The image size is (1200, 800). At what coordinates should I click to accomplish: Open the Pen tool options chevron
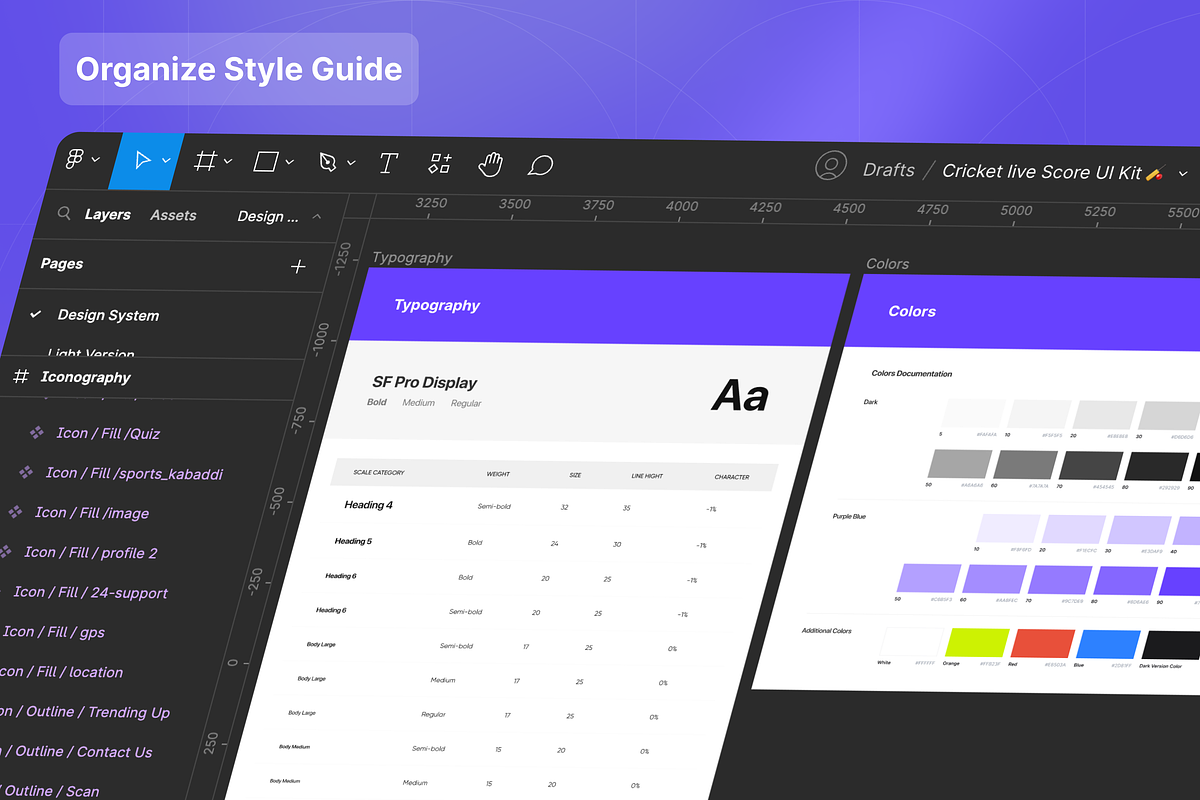351,163
